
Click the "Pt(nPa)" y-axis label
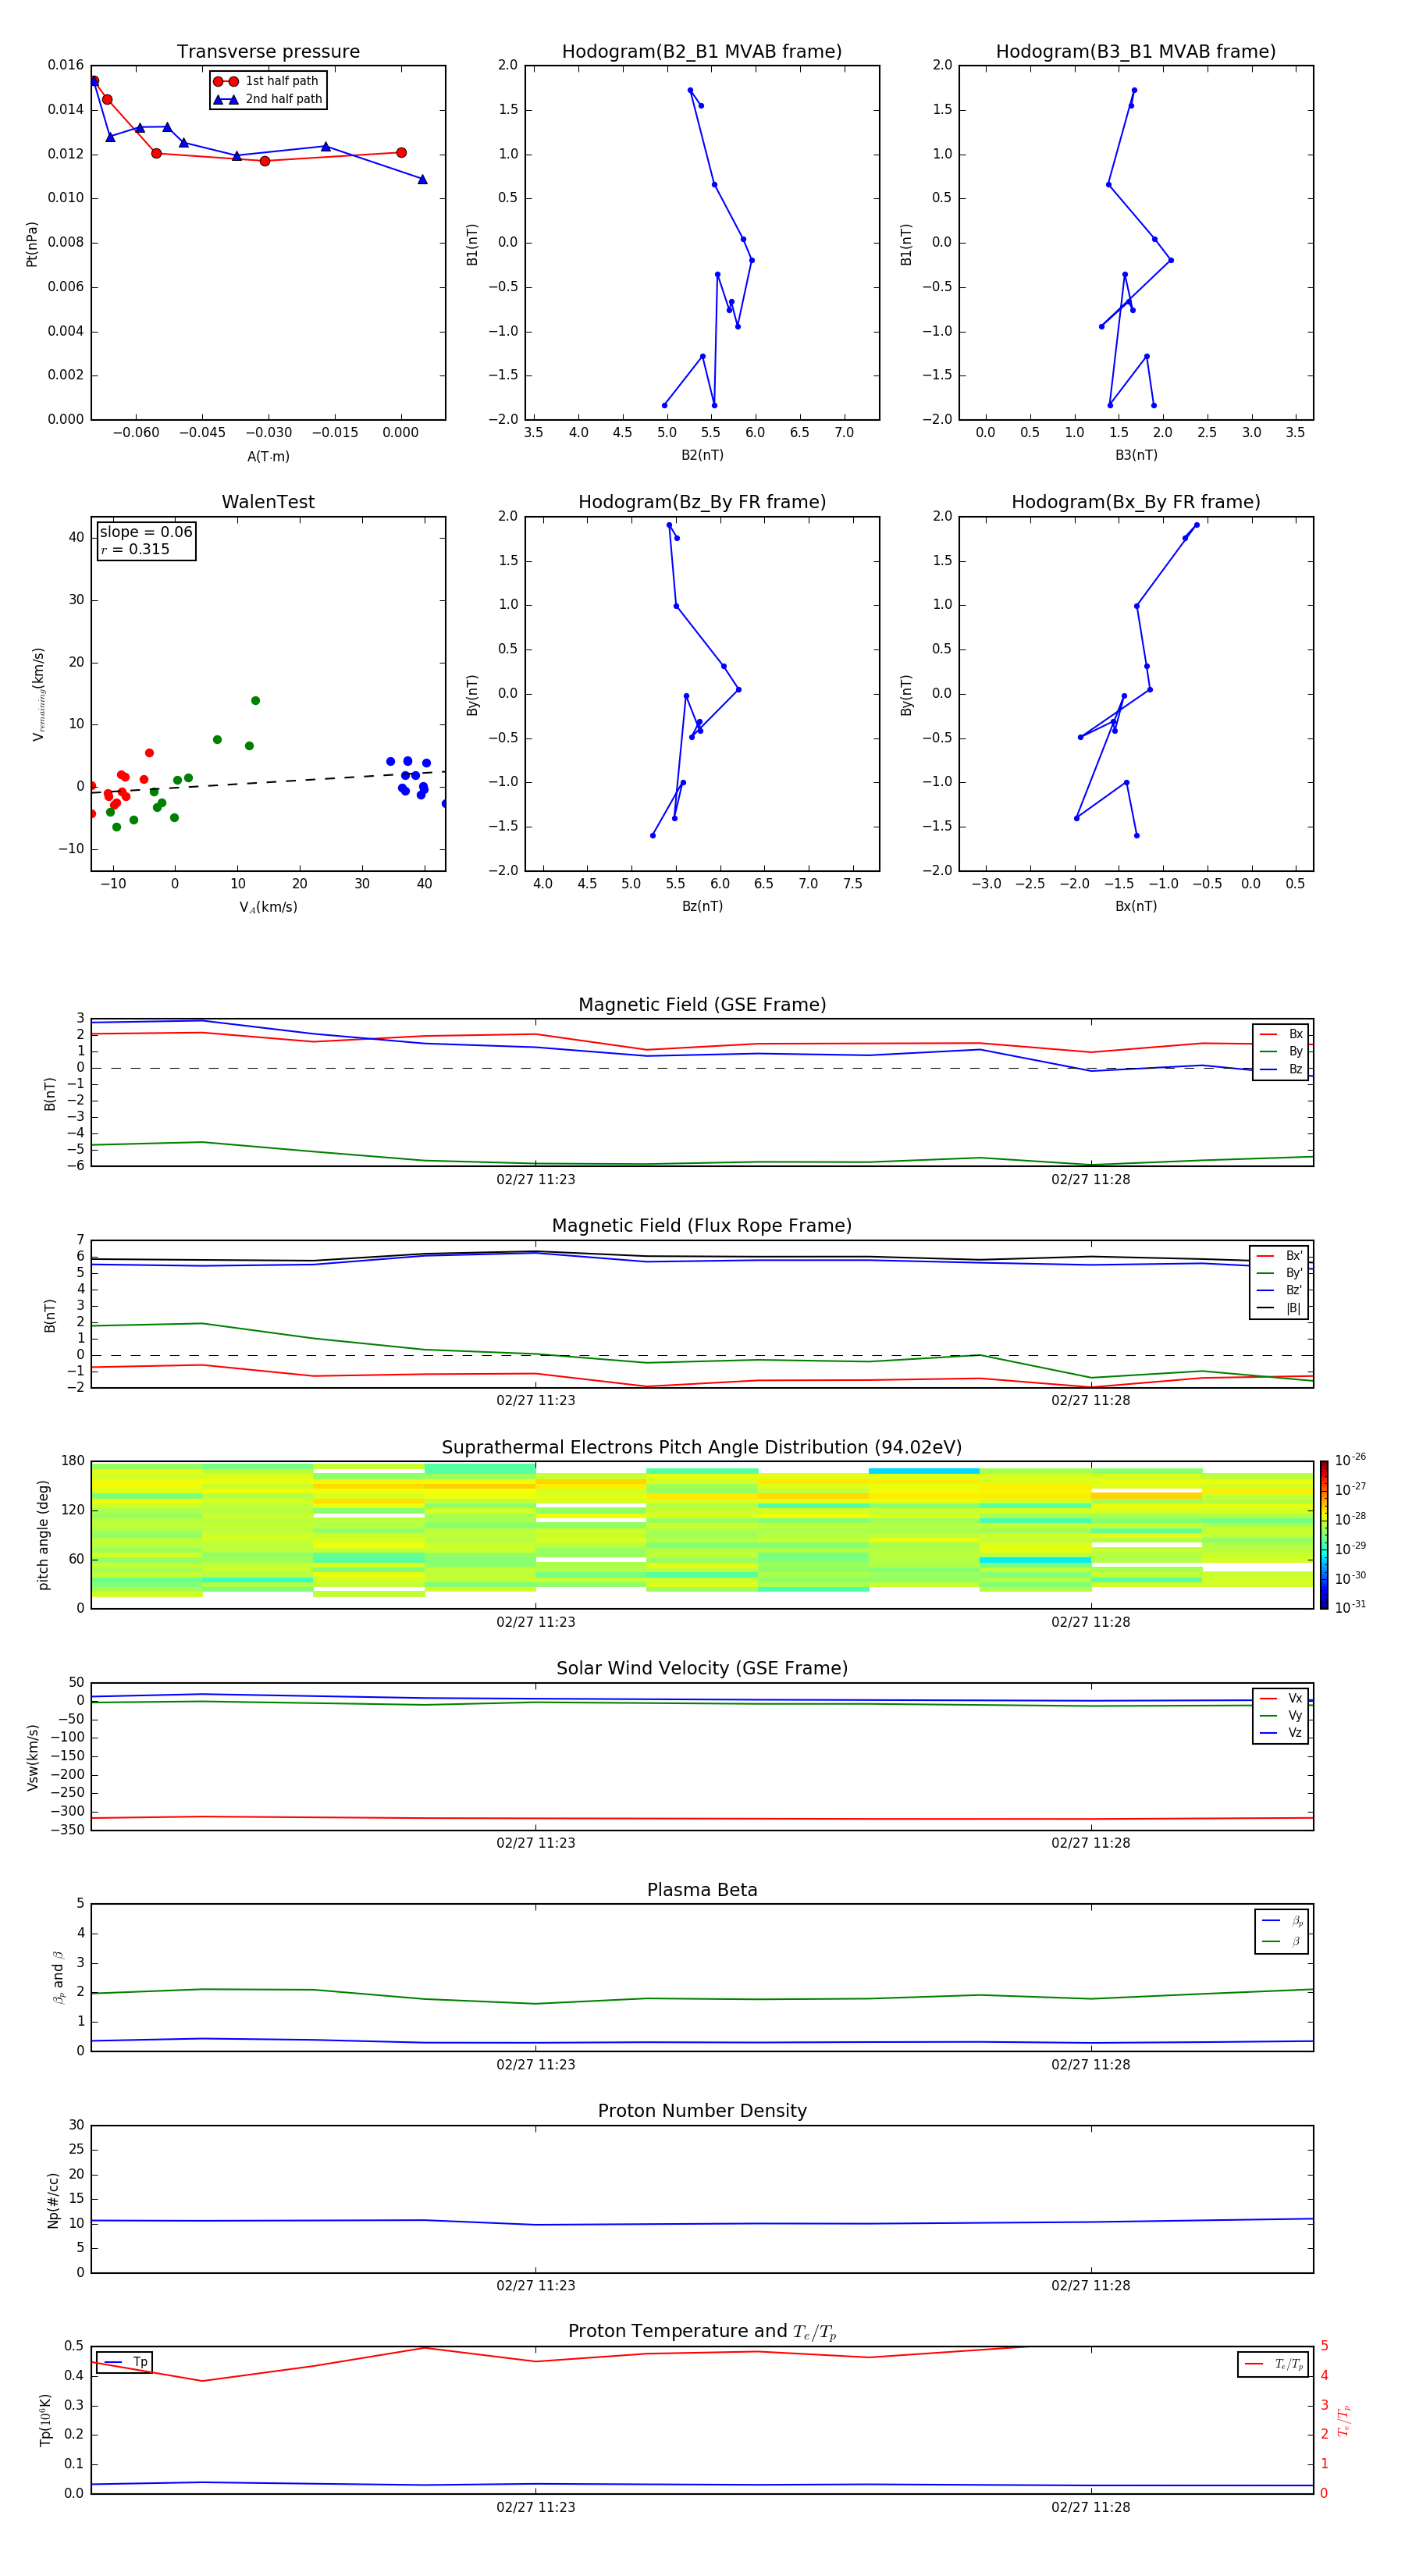(x=32, y=244)
